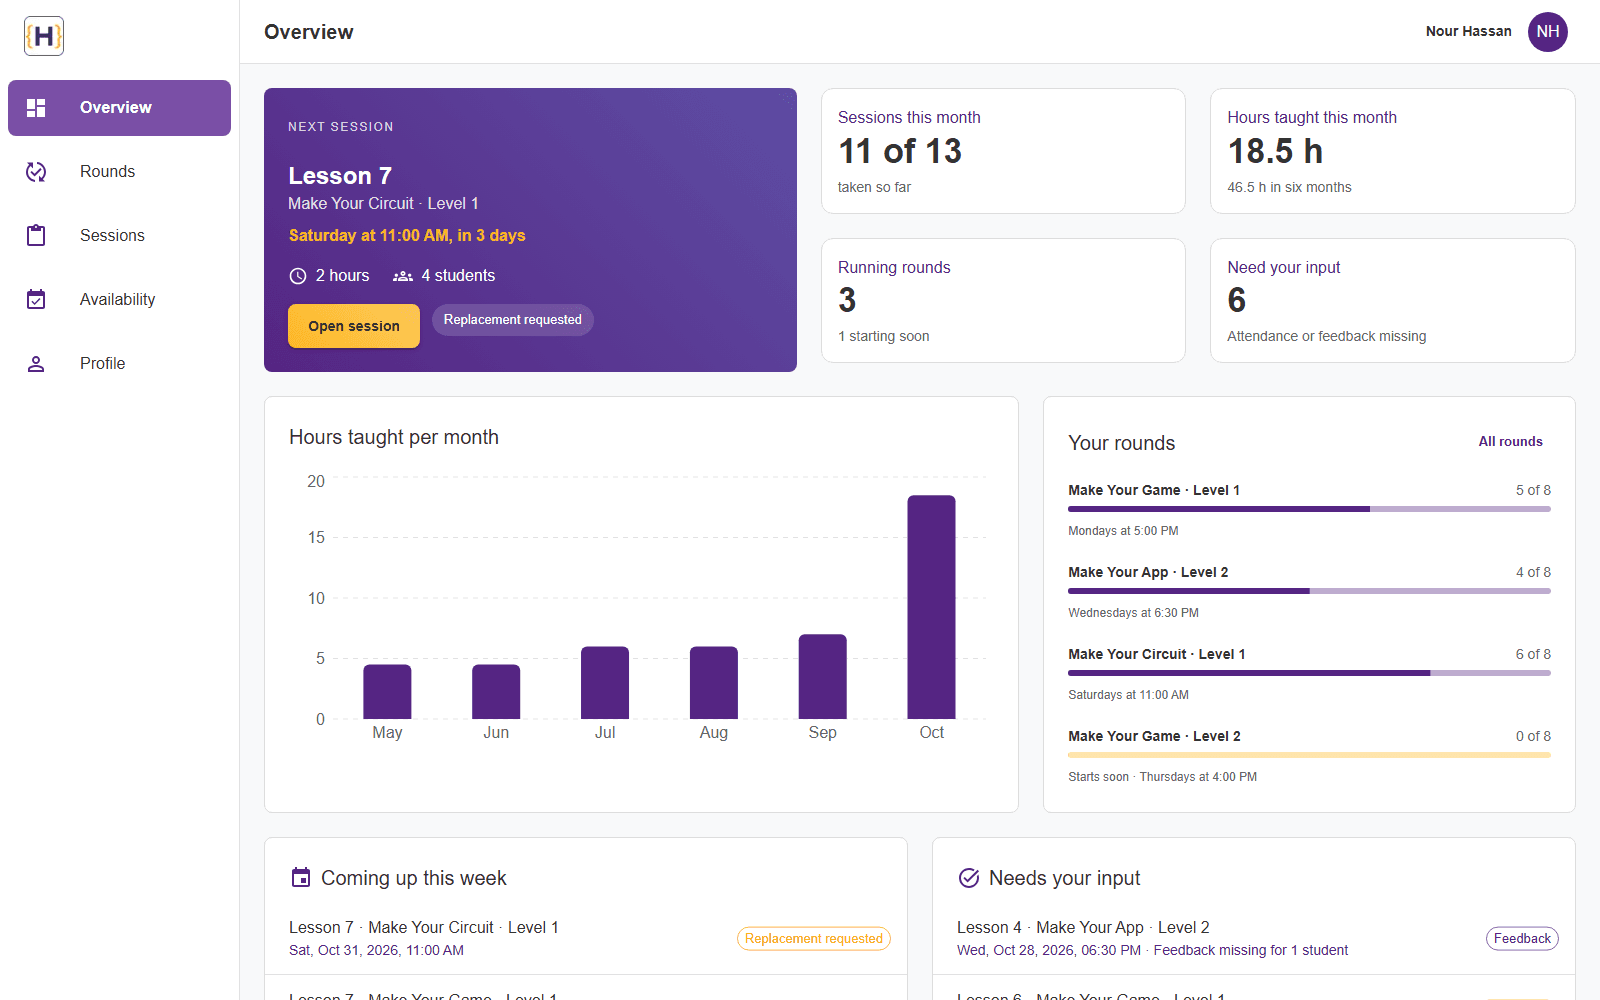The image size is (1600, 1000).
Task: Click the Oct bar in the hours chart
Action: click(x=931, y=607)
